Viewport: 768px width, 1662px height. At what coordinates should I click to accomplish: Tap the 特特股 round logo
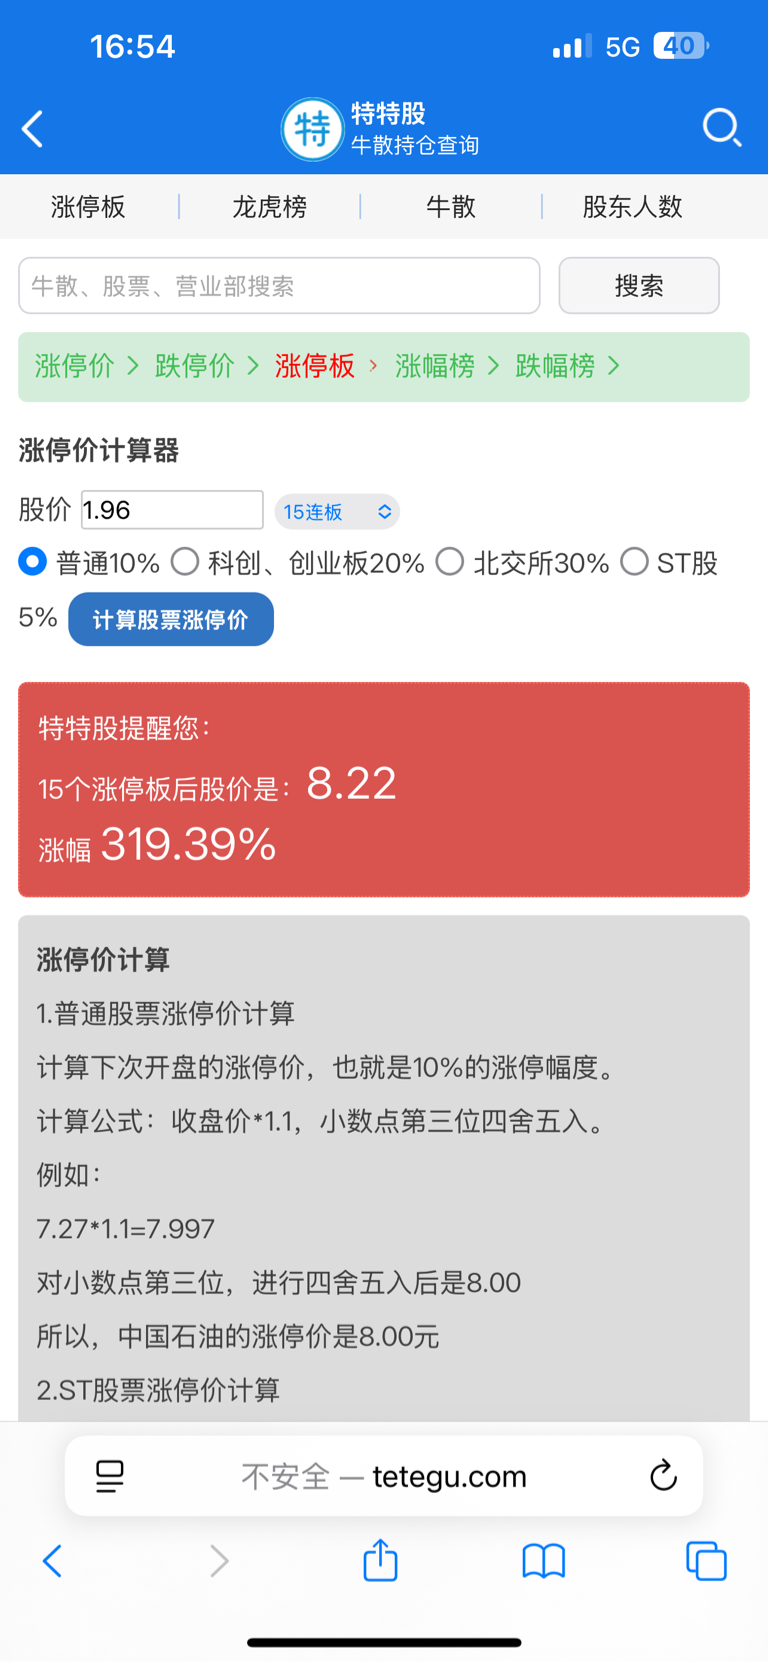(312, 129)
